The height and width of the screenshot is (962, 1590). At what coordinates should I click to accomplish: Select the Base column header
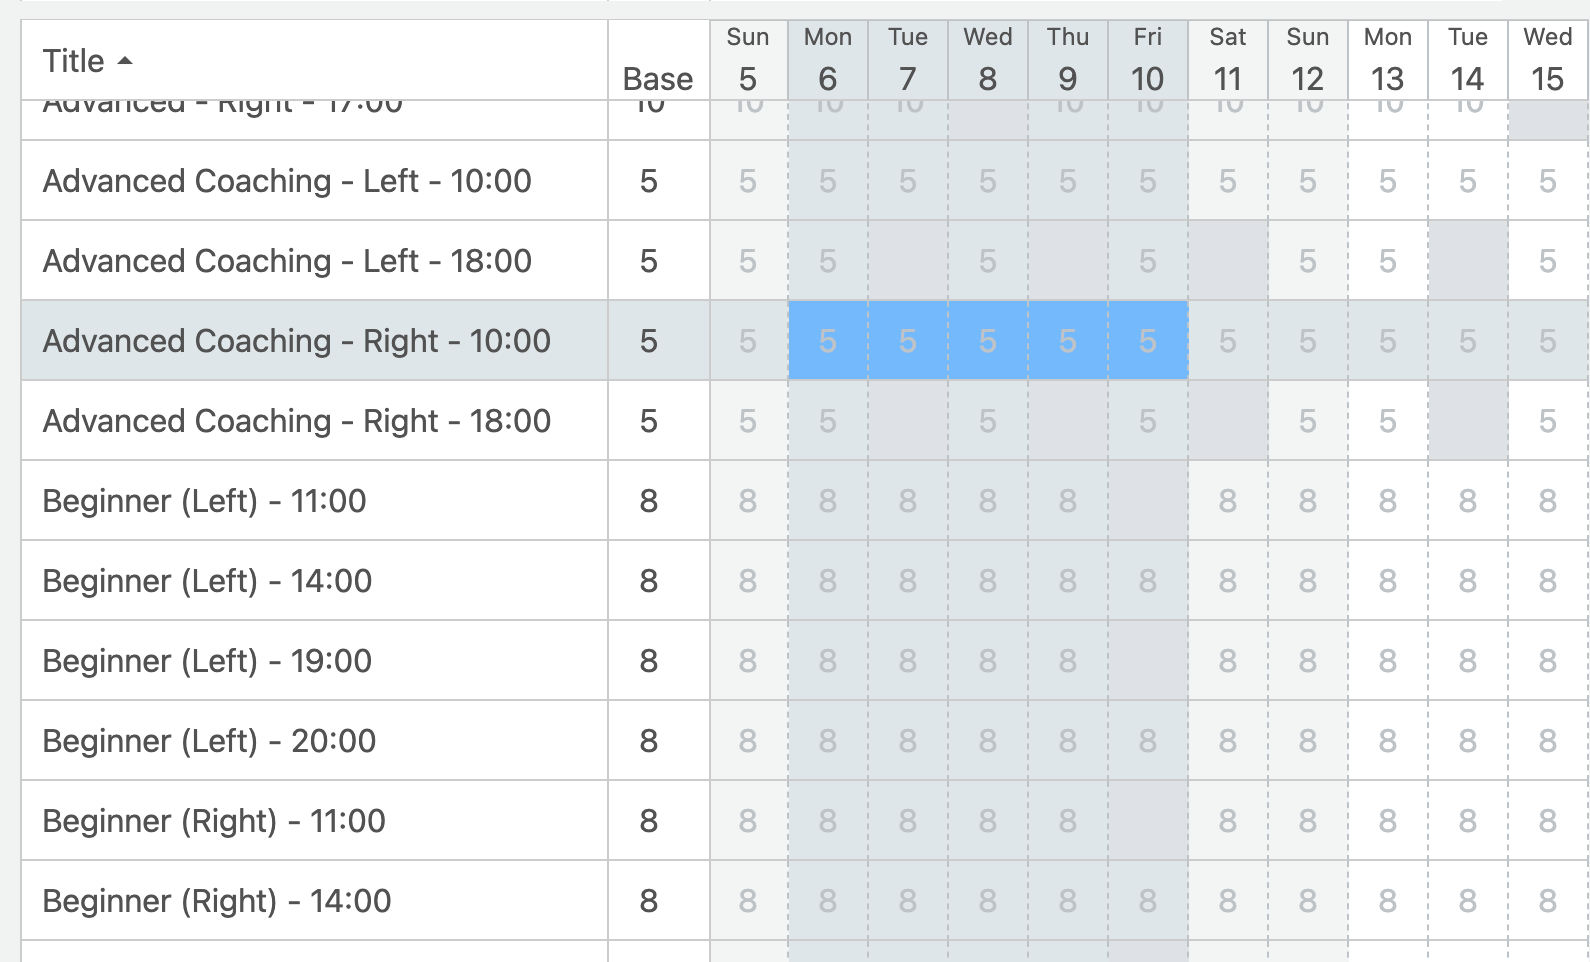(658, 79)
